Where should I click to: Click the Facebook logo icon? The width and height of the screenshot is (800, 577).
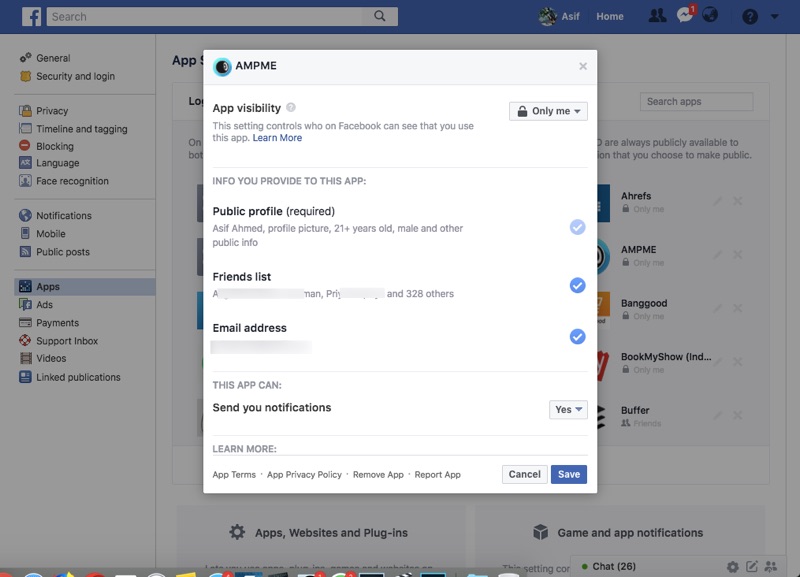[x=31, y=16]
